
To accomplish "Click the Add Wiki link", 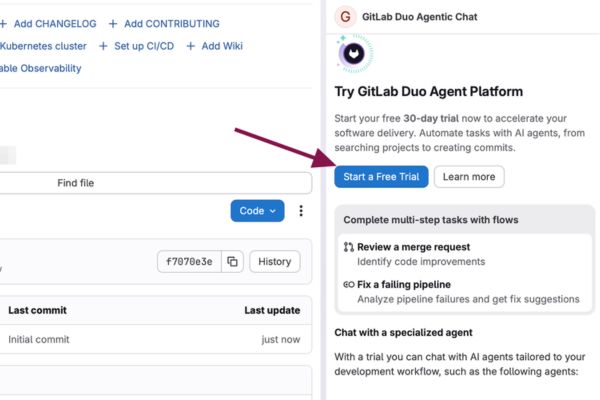I will click(x=222, y=46).
